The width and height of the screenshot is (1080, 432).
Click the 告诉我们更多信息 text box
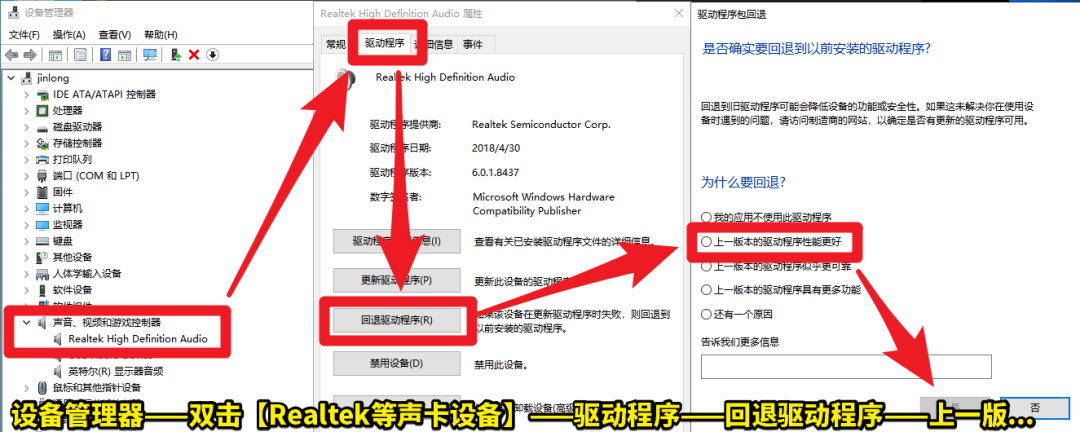[846, 367]
